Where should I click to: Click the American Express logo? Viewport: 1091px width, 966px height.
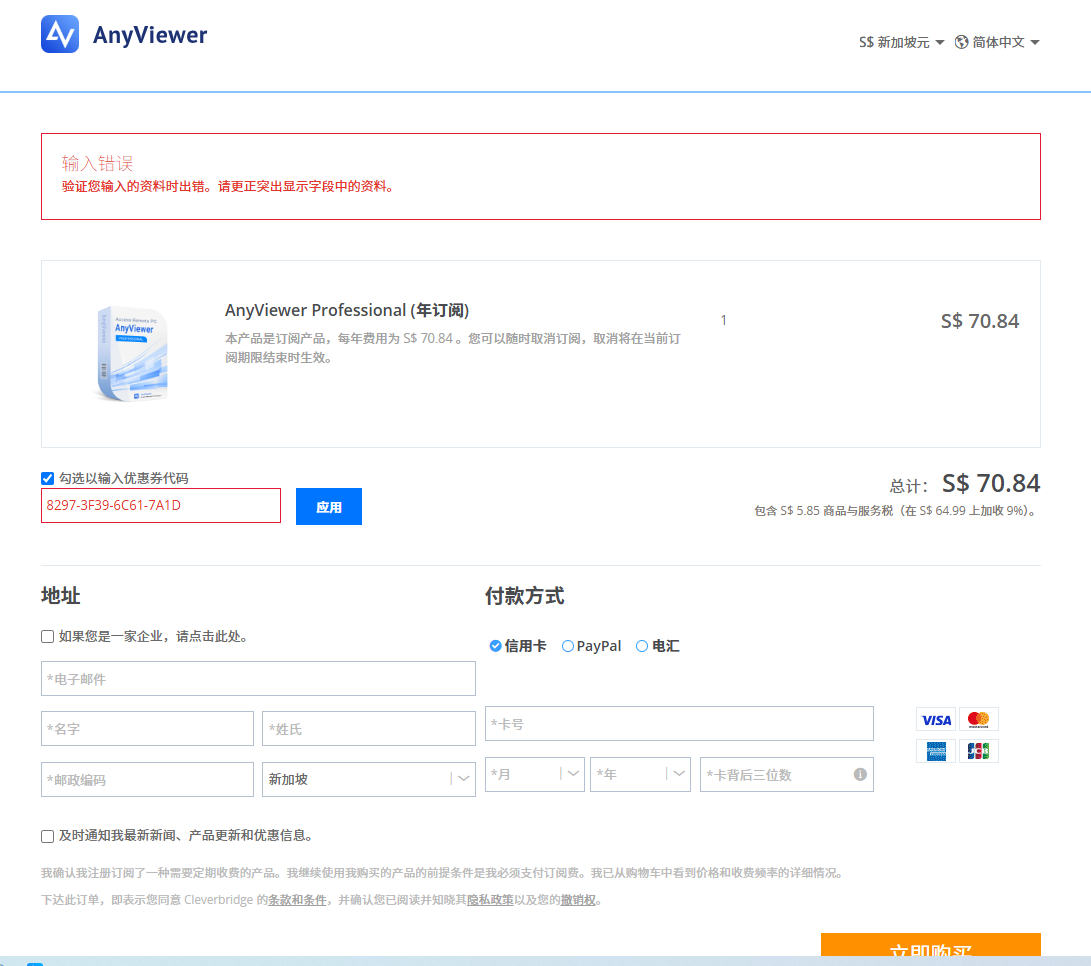[936, 752]
